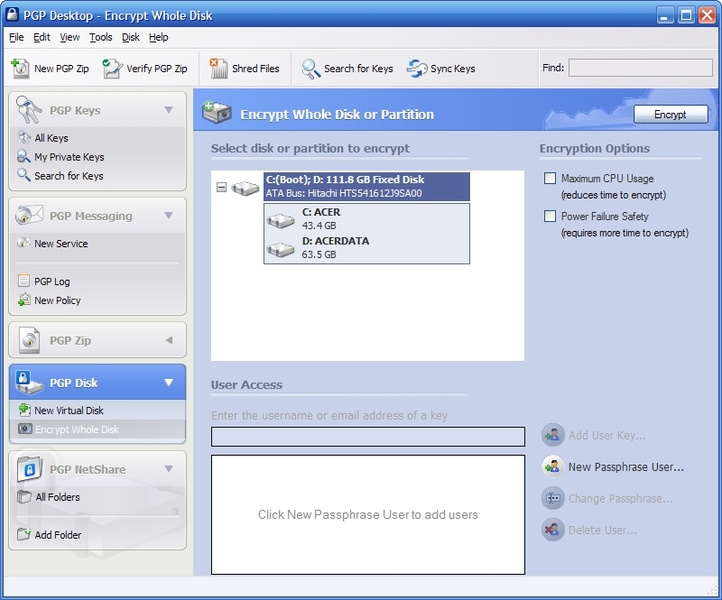Click the Find search field
This screenshot has height=600, width=722.
coord(640,68)
